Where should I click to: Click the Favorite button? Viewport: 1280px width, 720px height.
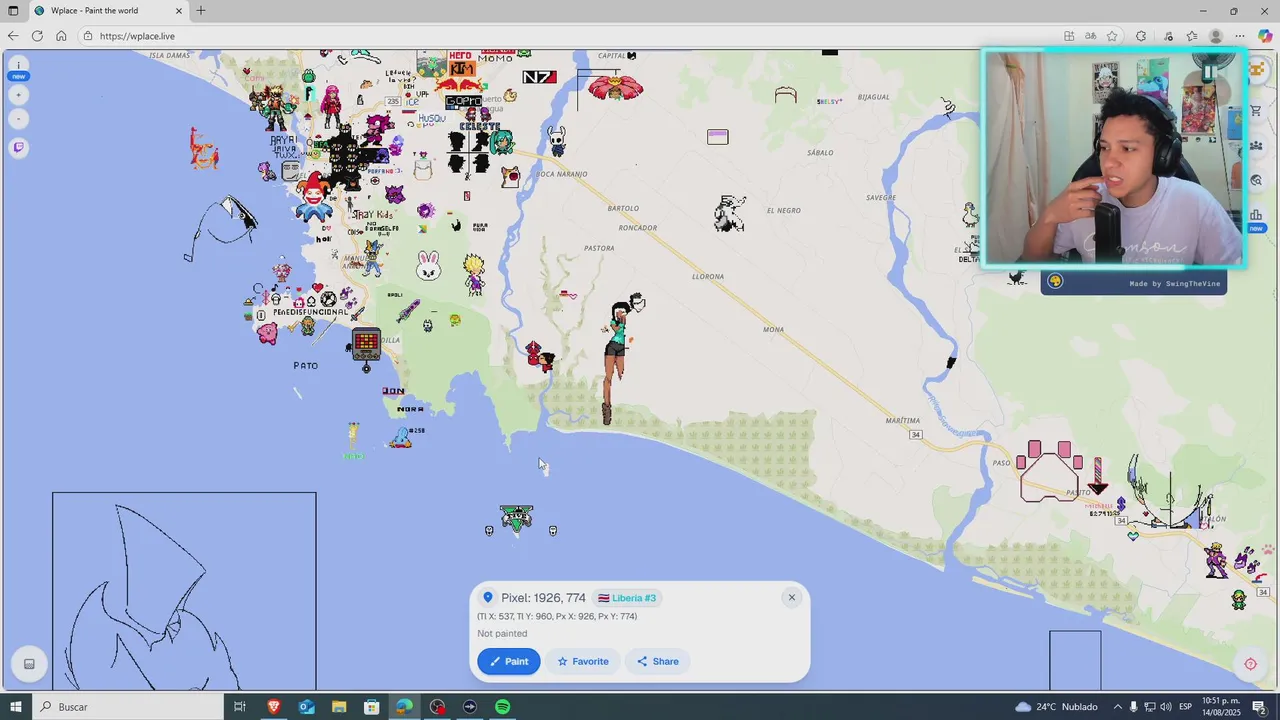click(583, 661)
